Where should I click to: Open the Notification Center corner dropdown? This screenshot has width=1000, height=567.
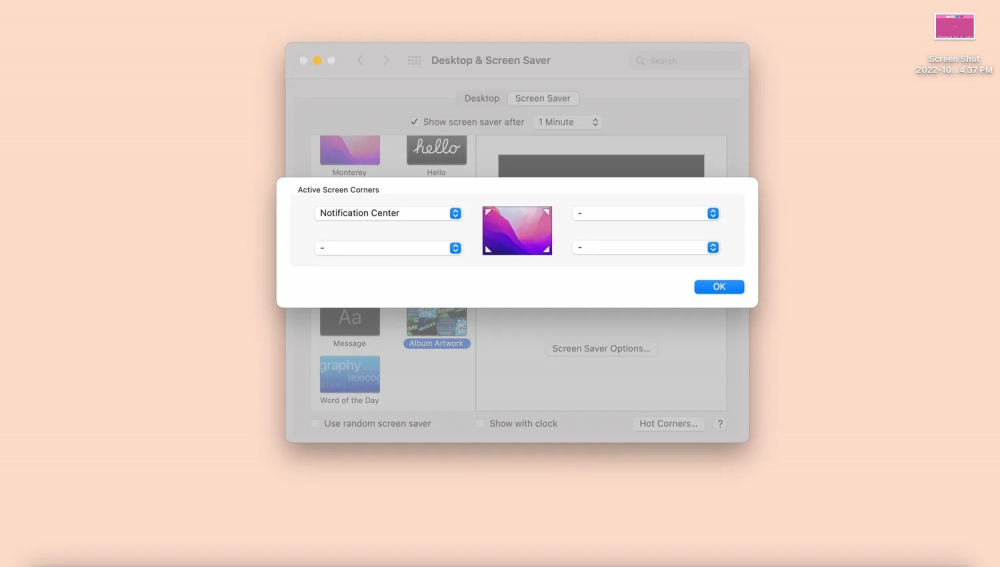click(388, 213)
